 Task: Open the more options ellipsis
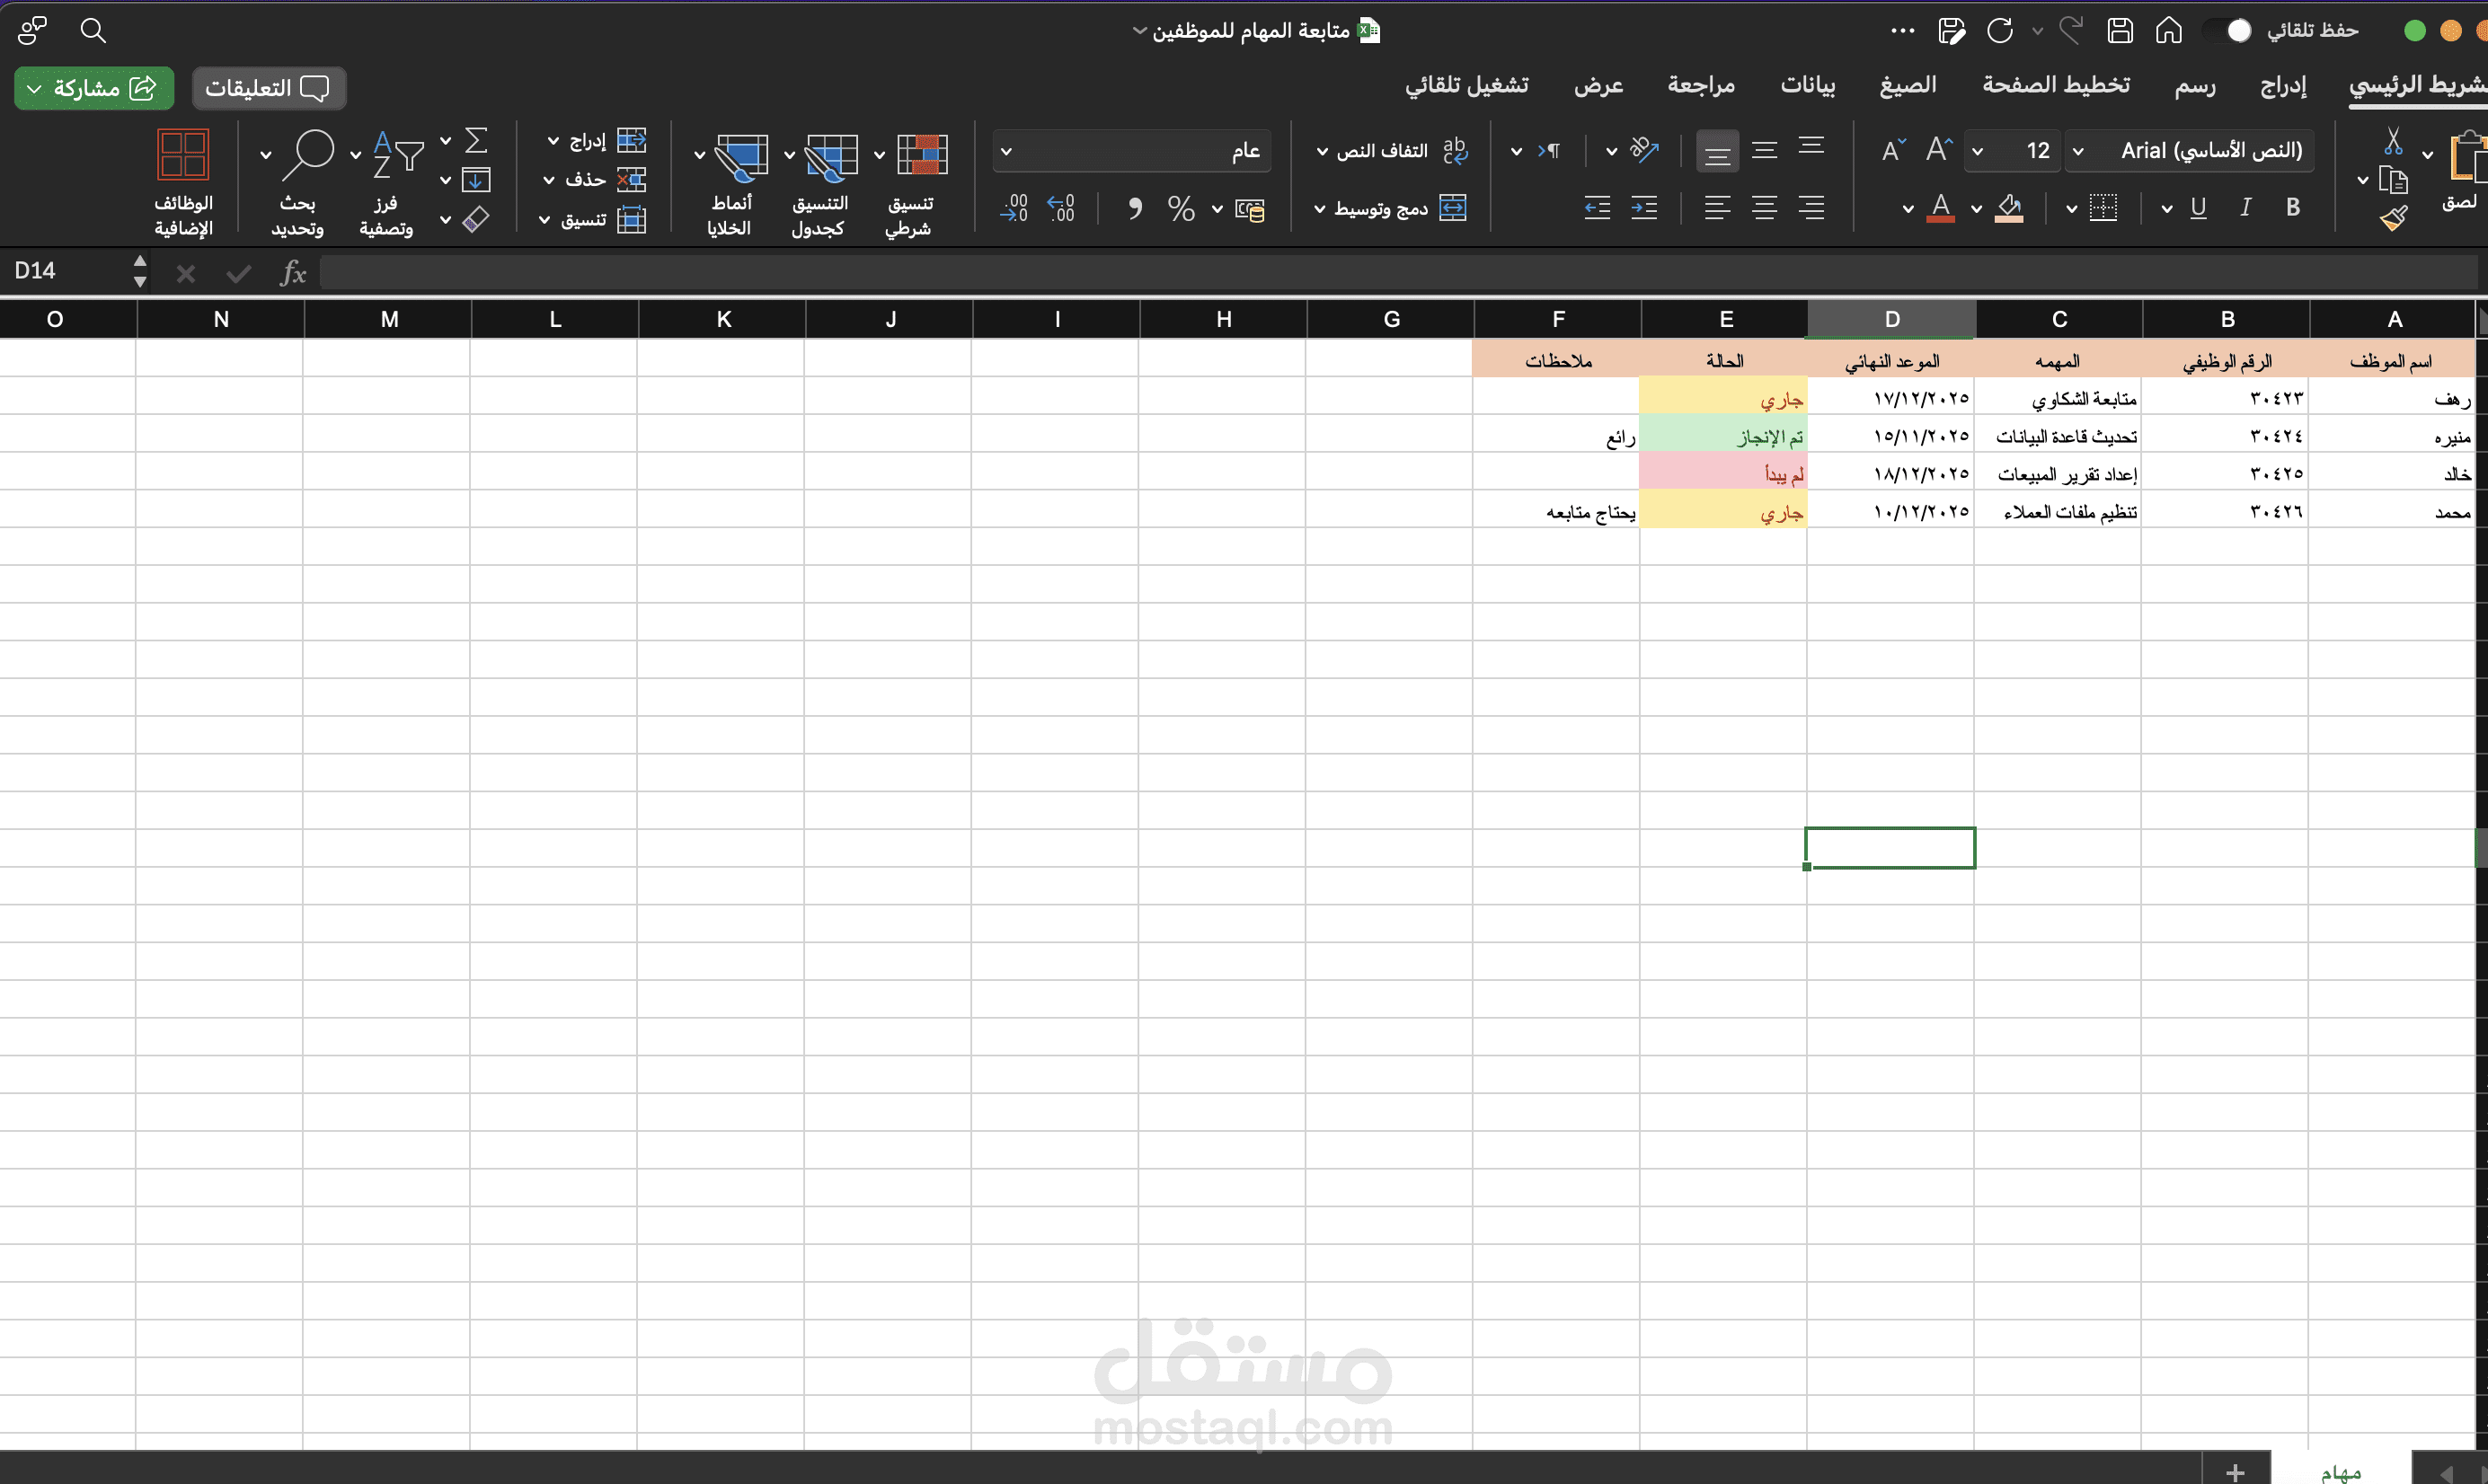click(x=1902, y=31)
